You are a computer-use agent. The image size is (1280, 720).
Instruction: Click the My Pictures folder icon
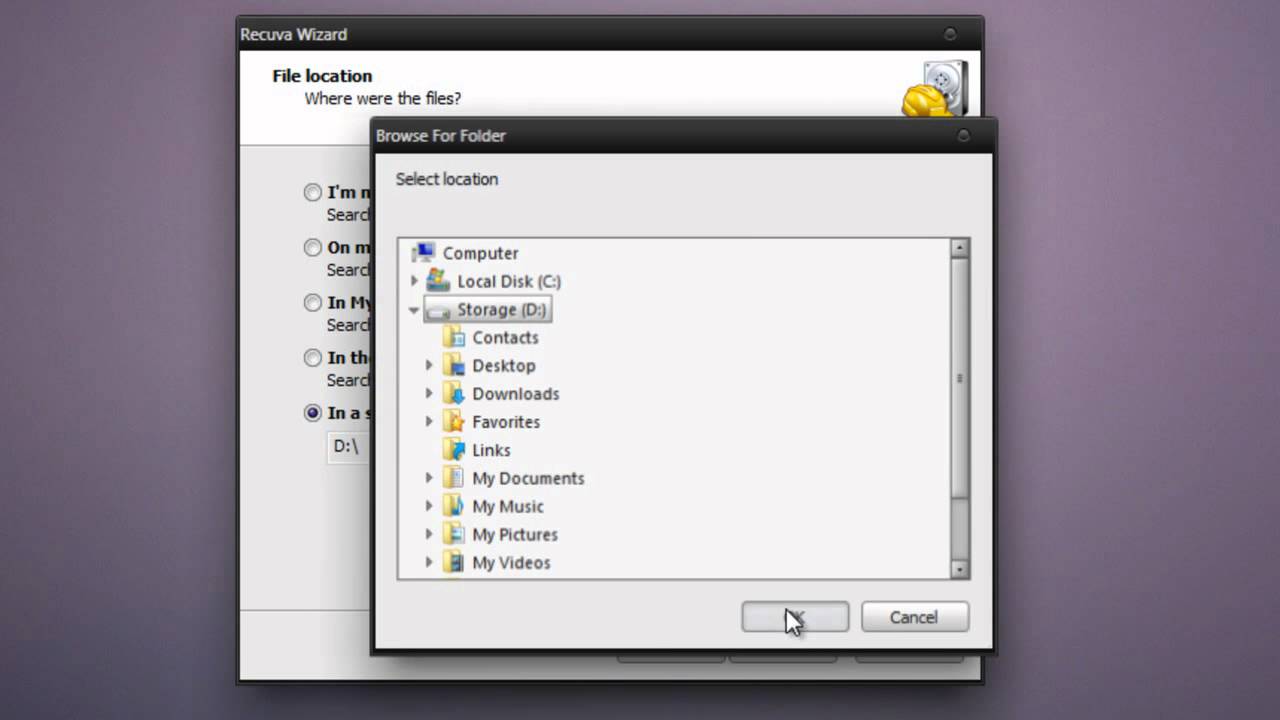[x=454, y=533]
